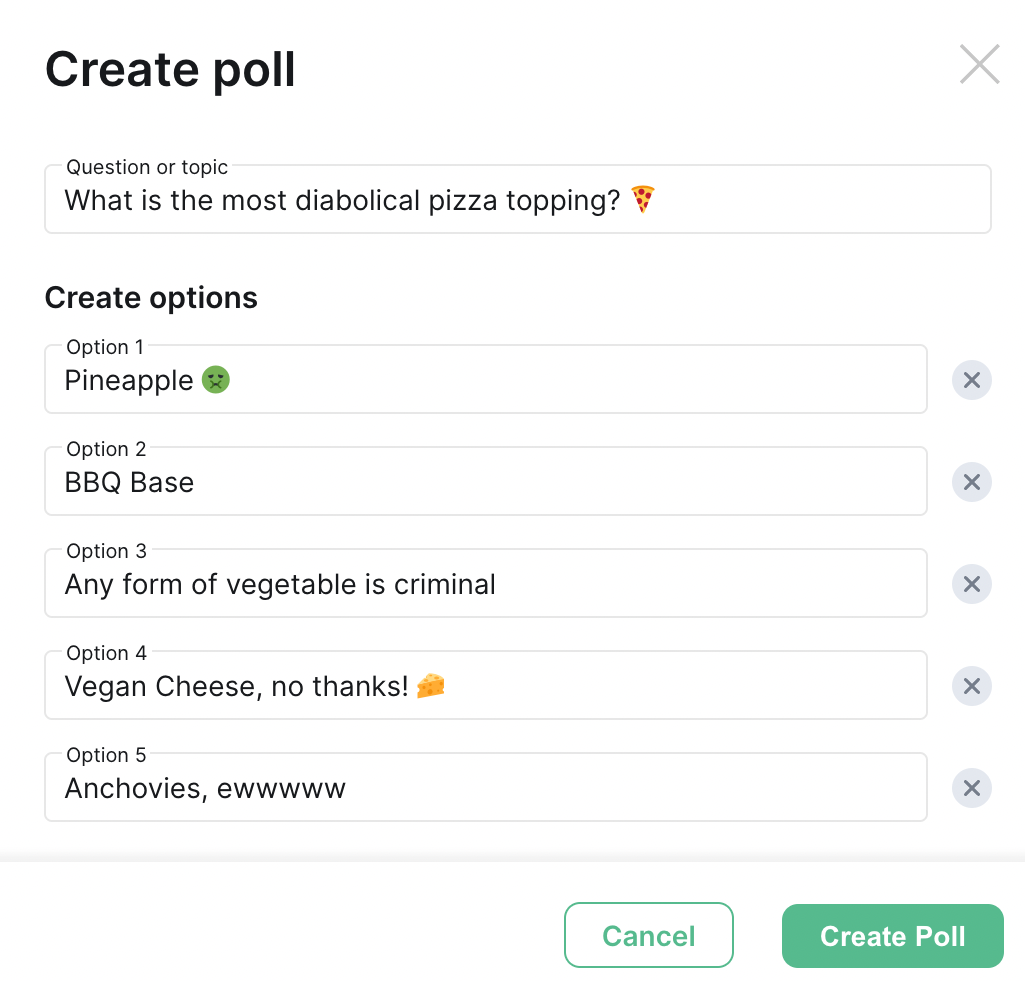Viewport: 1025px width, 981px height.
Task: Click the Create options heading
Action: point(151,298)
